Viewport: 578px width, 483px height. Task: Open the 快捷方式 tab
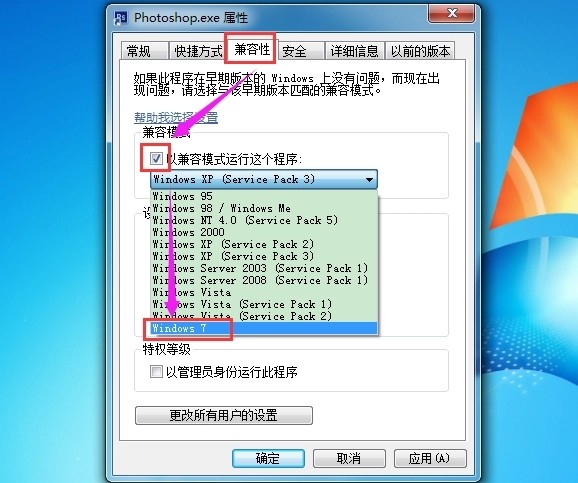(198, 51)
